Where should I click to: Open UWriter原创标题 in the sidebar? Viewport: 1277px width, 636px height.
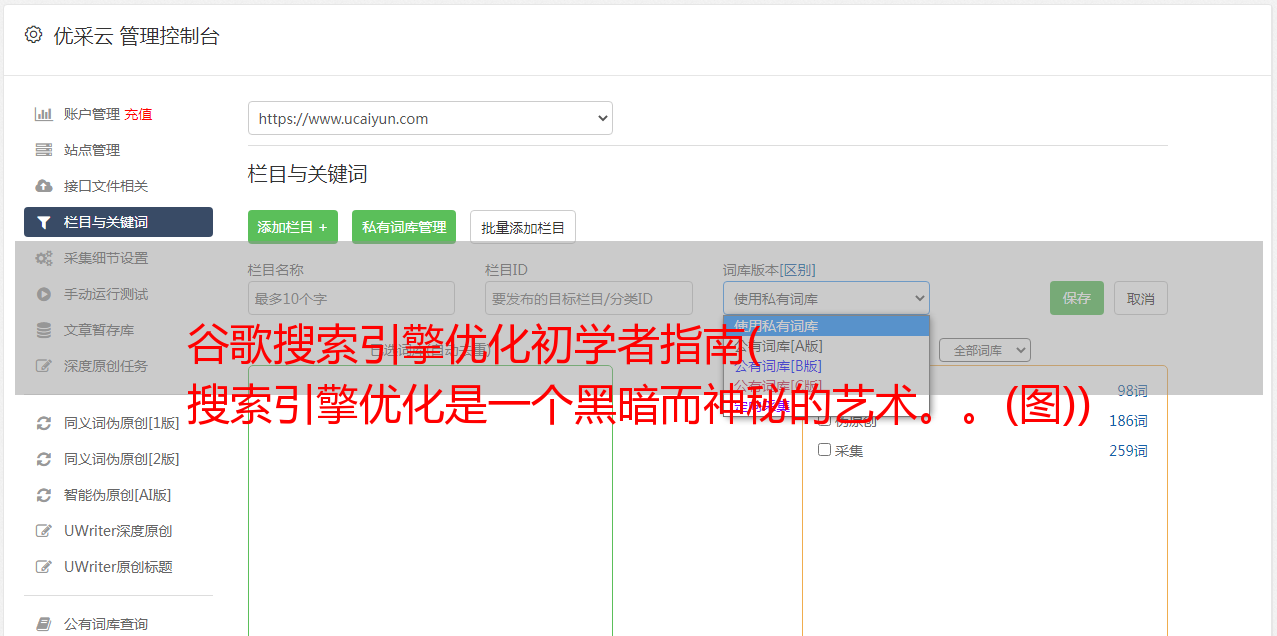(118, 567)
